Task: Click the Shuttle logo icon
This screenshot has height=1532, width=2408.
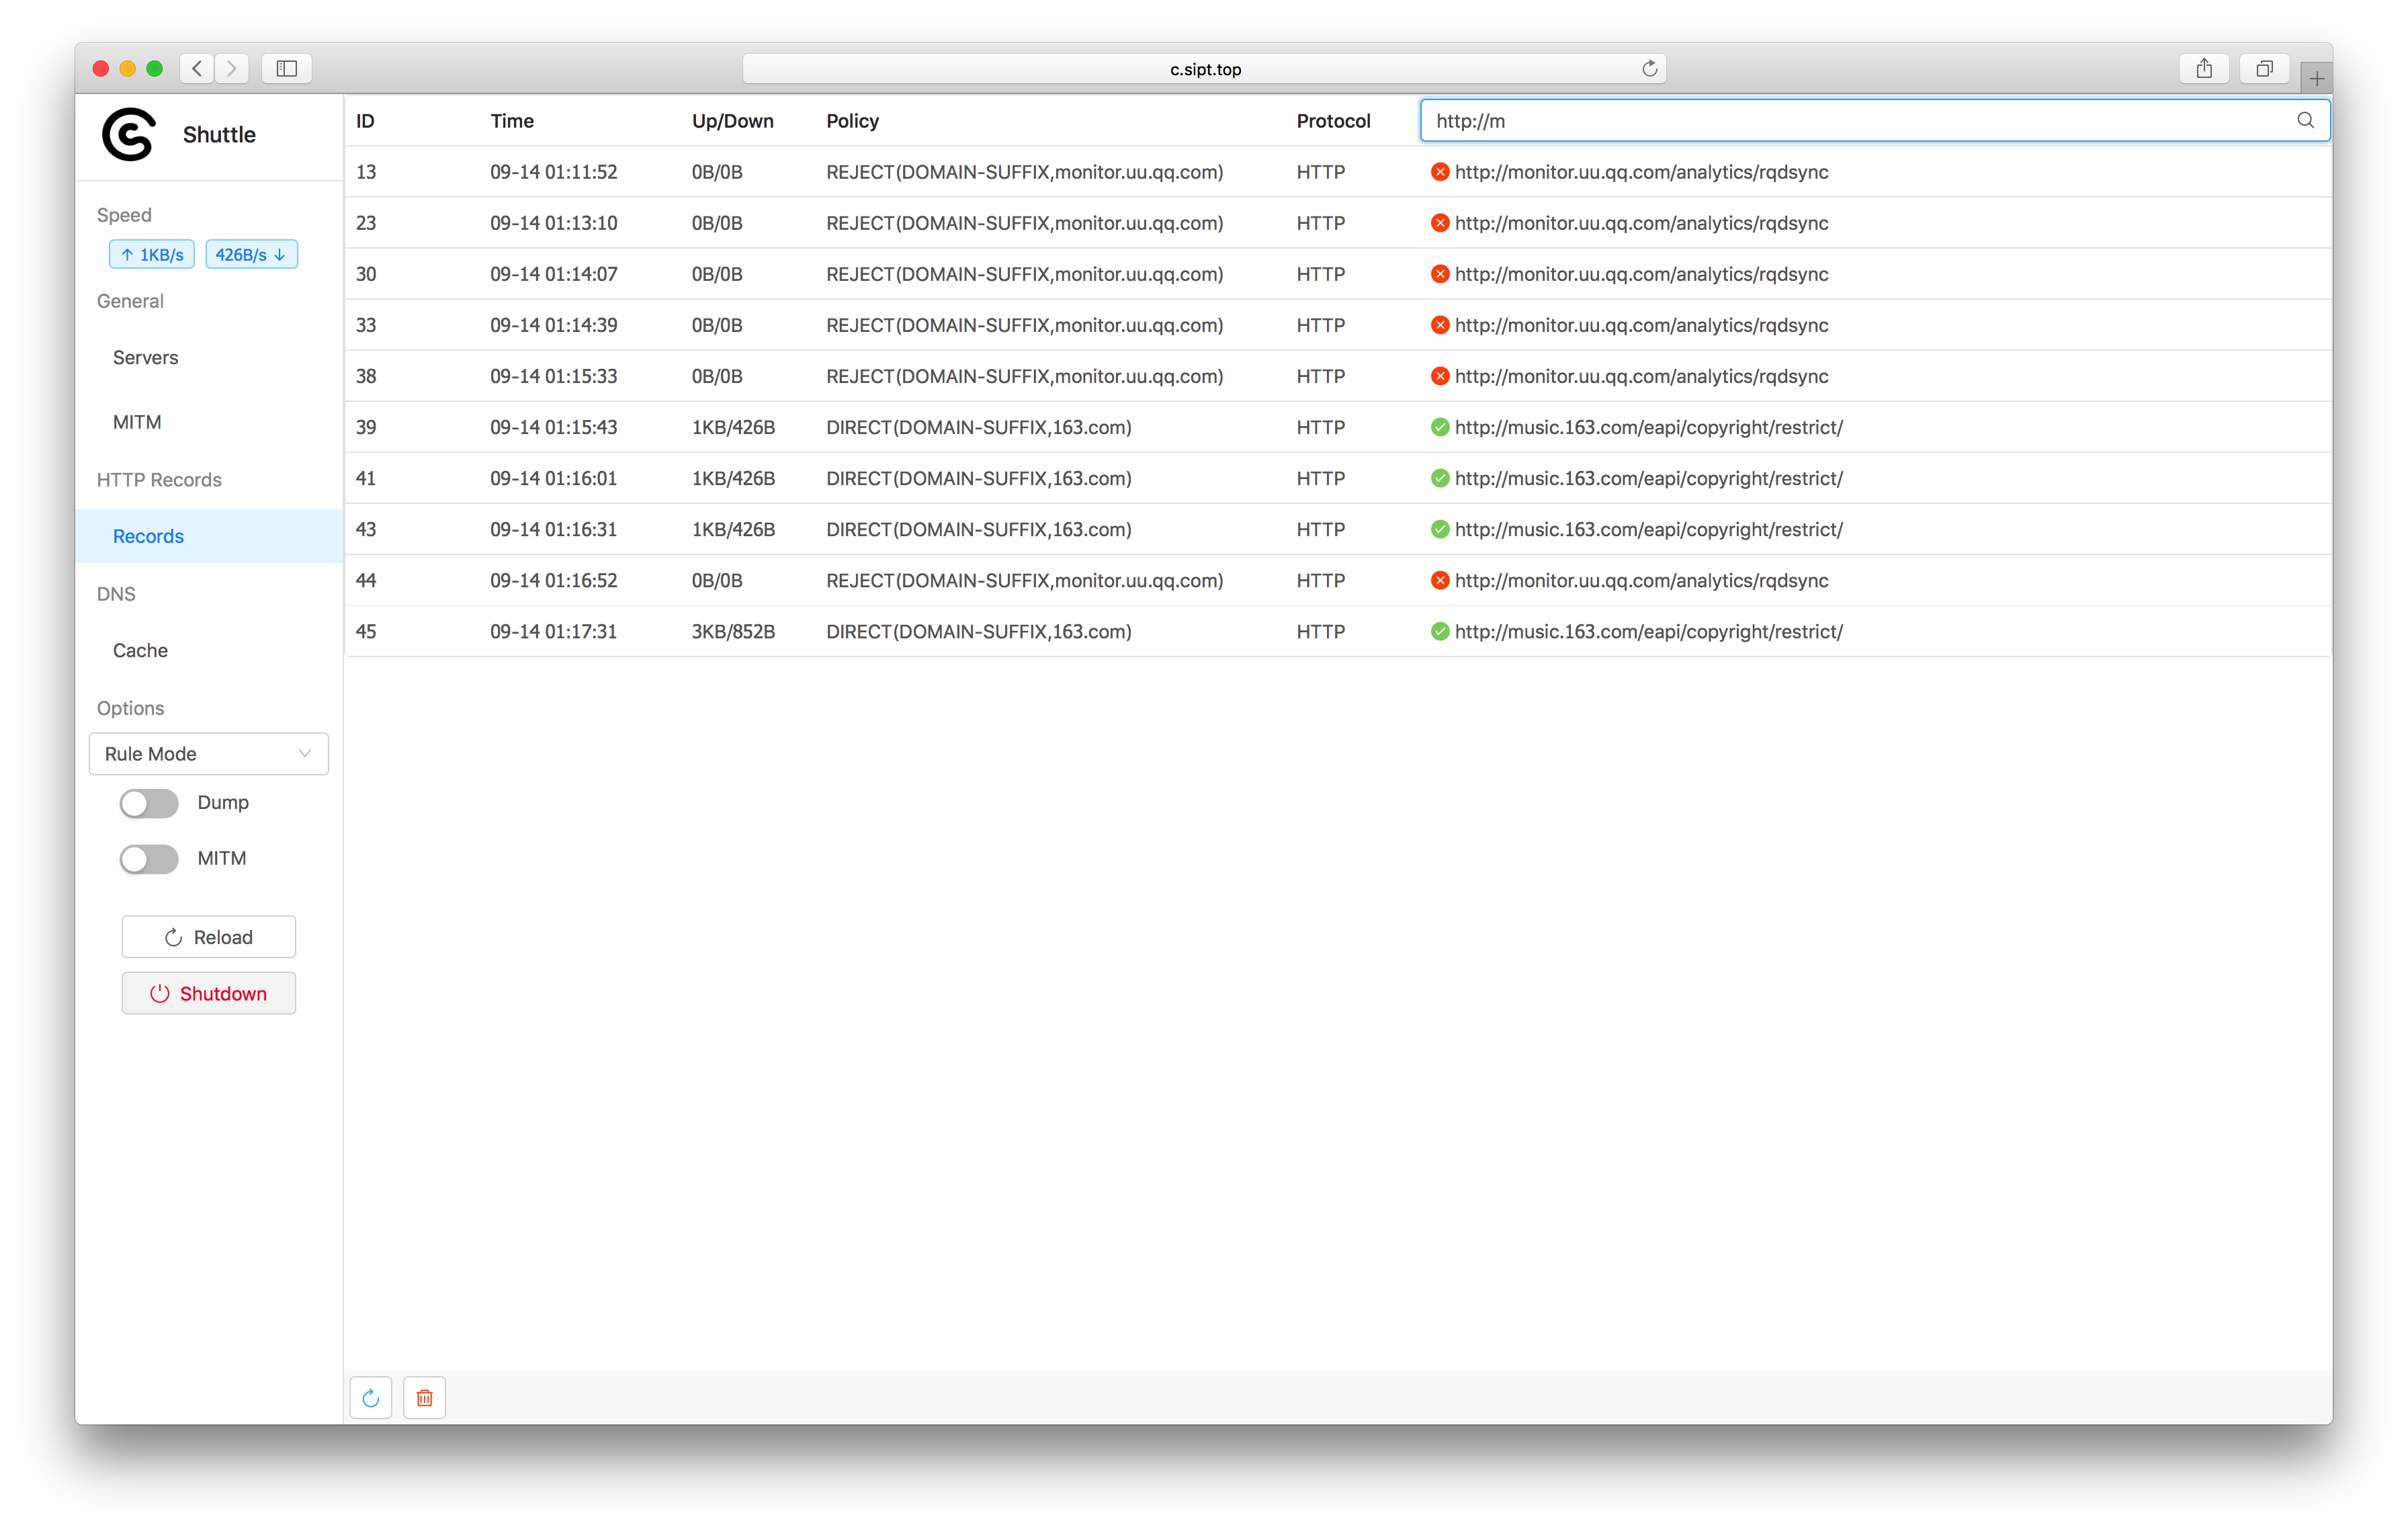Action: (129, 134)
